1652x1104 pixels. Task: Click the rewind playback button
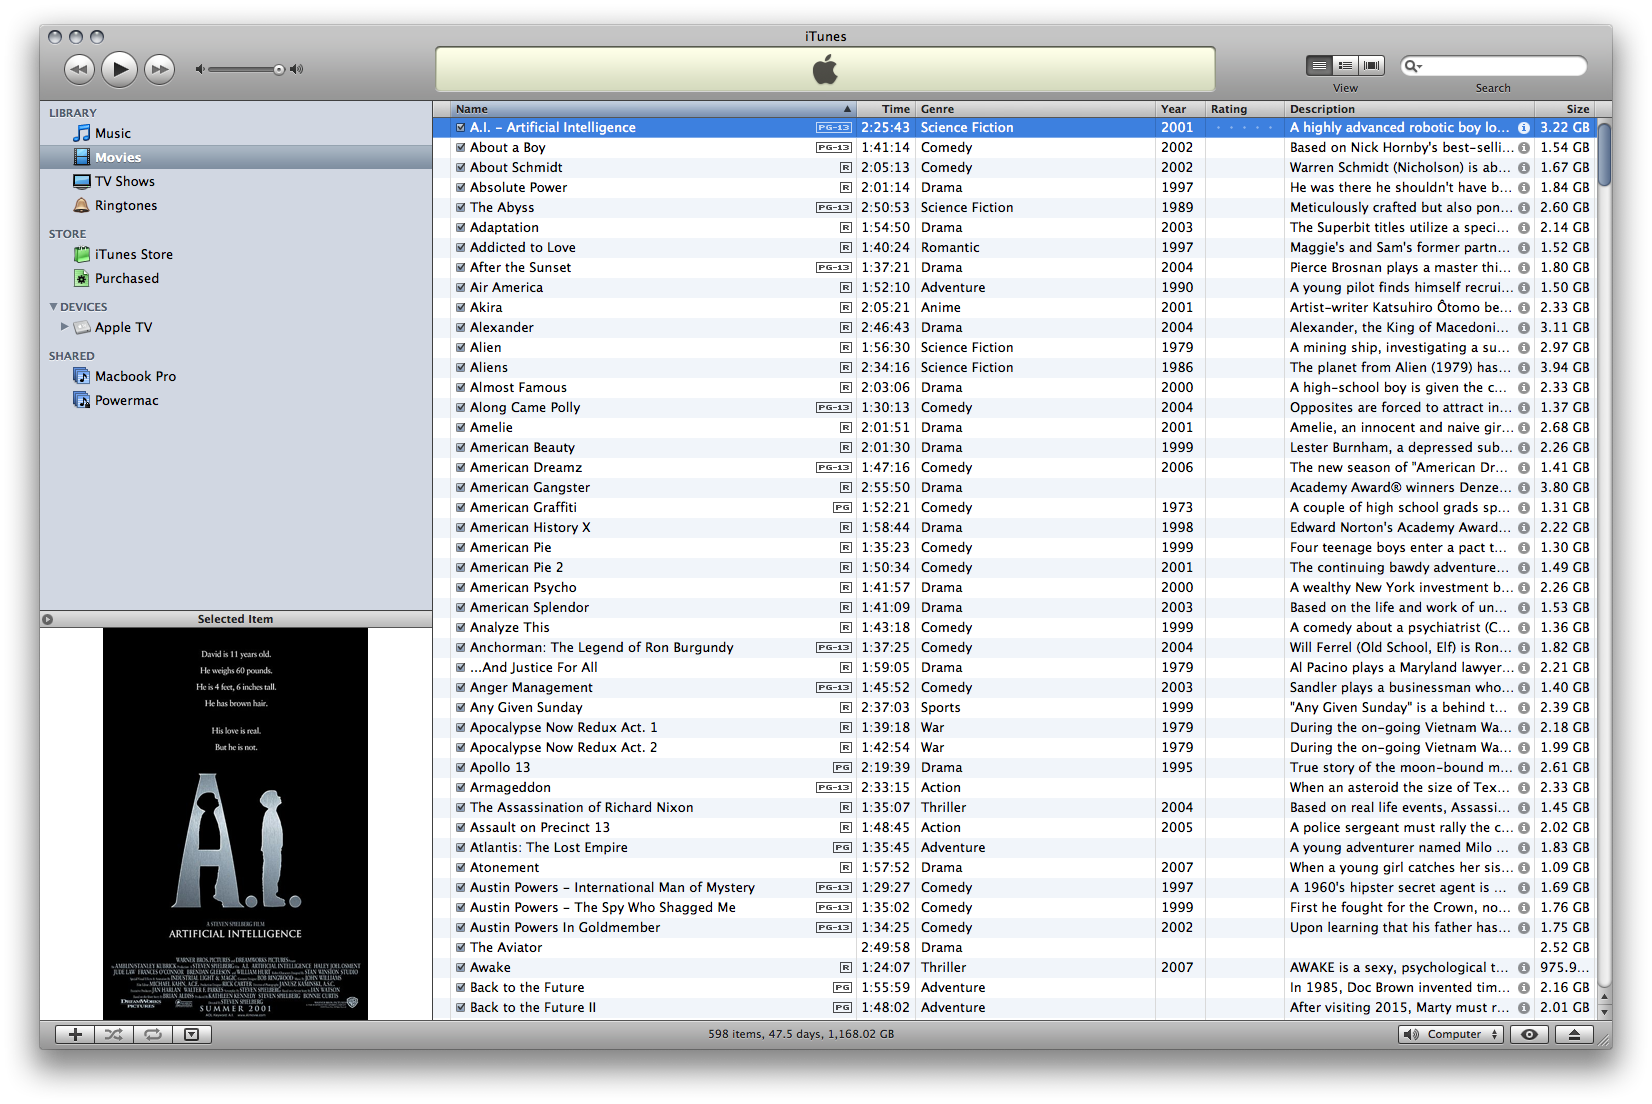click(x=80, y=69)
